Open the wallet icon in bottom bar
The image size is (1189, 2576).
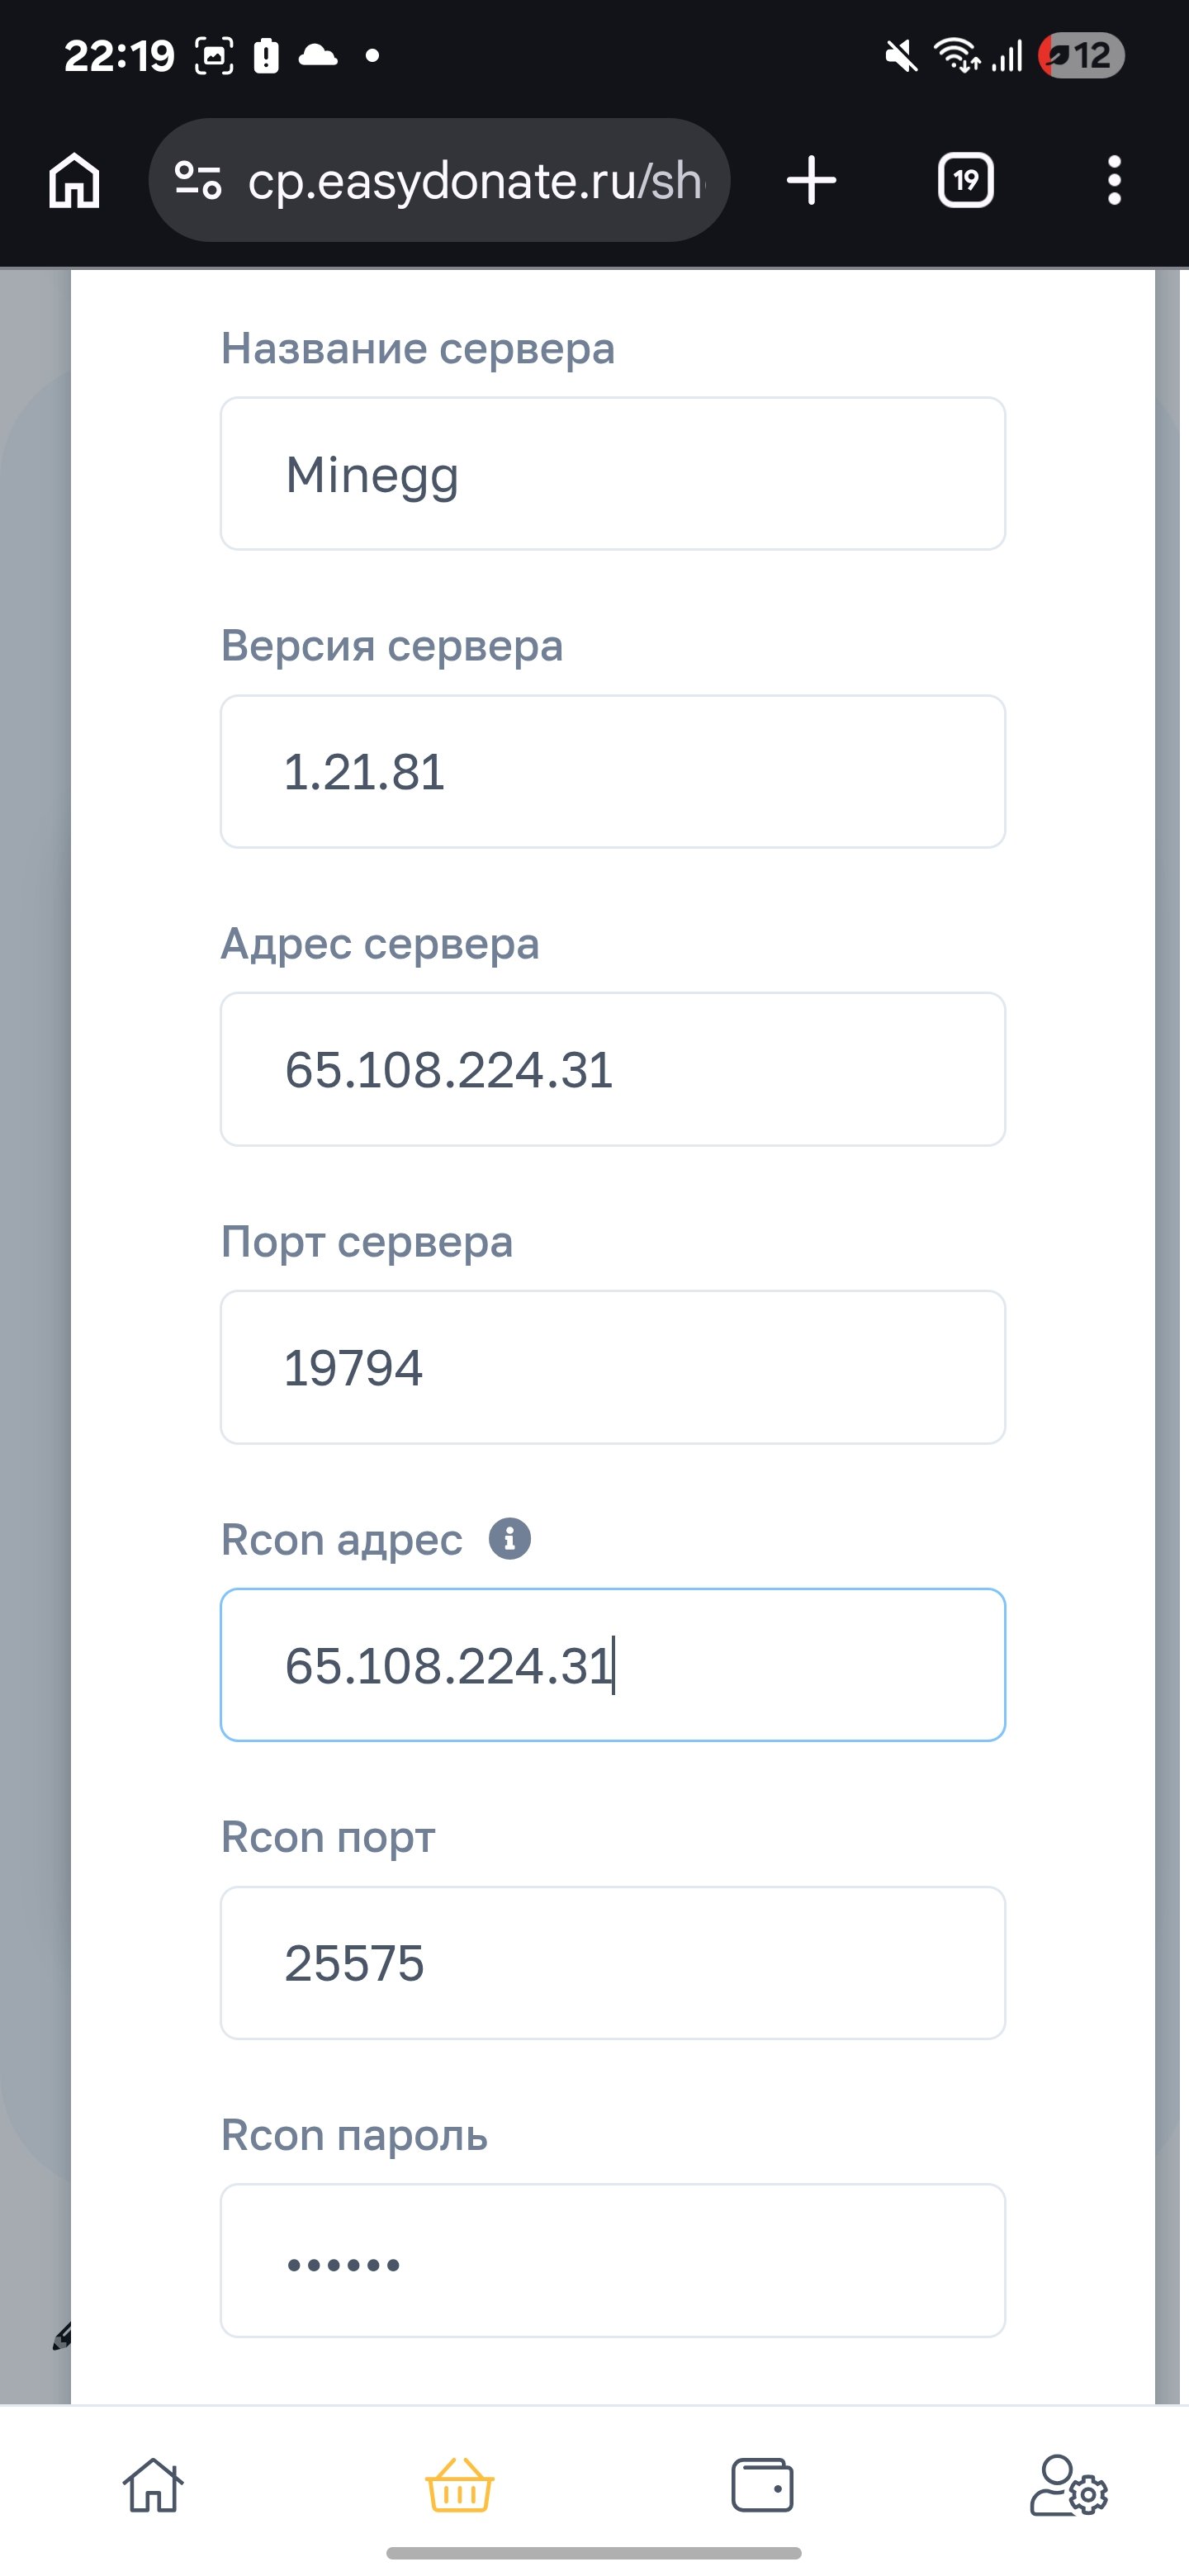click(762, 2485)
